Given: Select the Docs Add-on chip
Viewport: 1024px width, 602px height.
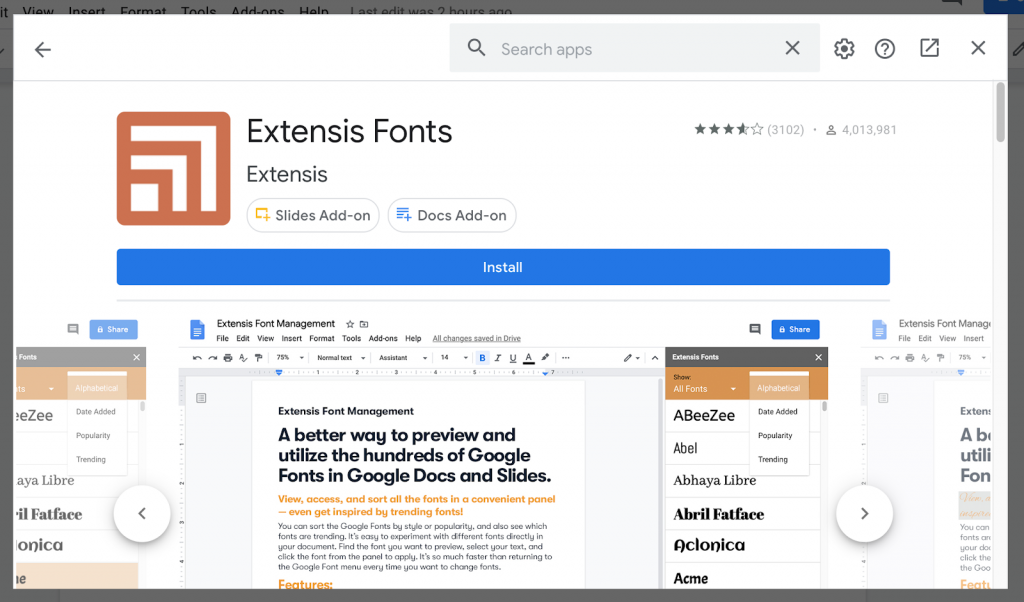Looking at the screenshot, I should (452, 215).
